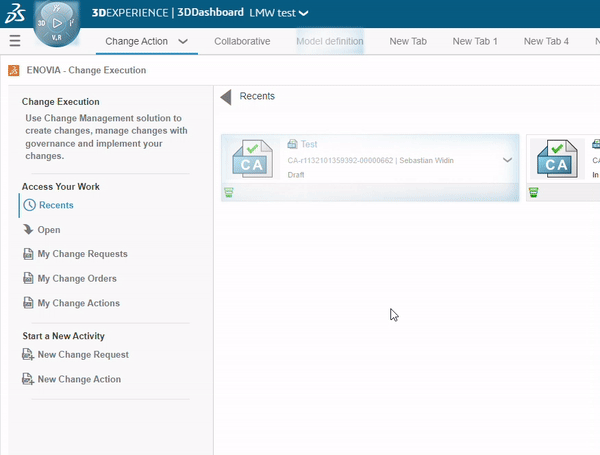Click the New Change Action plus icon
The image size is (600, 455).
point(28,379)
